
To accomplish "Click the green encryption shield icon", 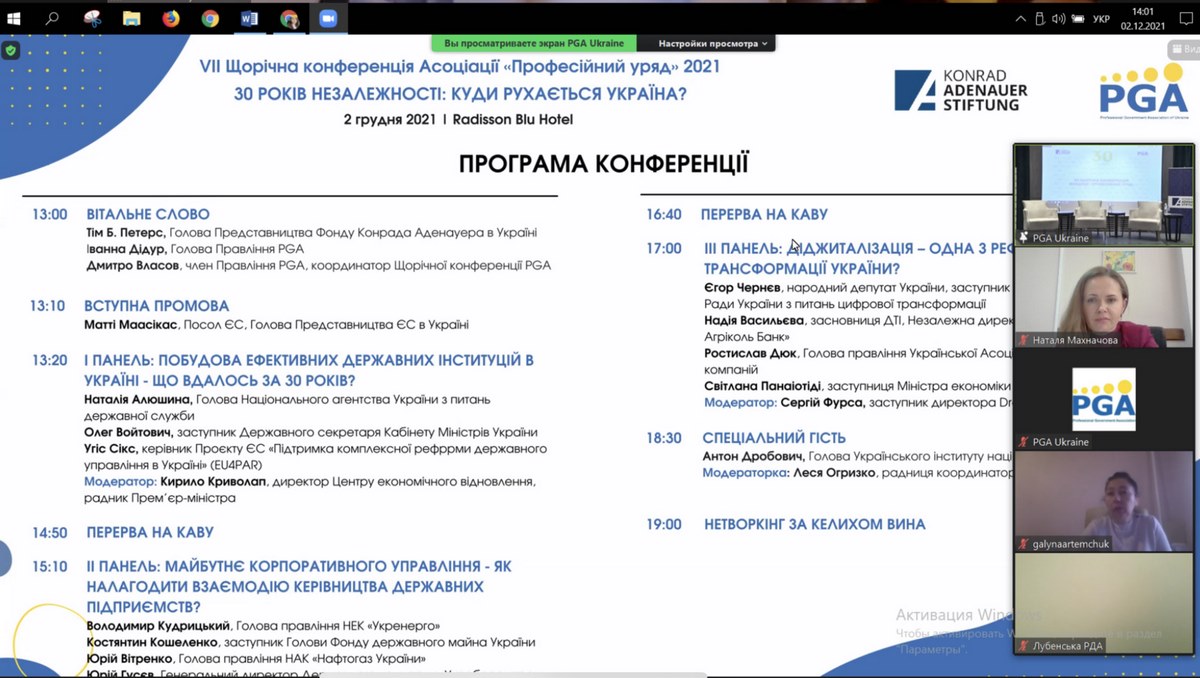I will point(11,50).
